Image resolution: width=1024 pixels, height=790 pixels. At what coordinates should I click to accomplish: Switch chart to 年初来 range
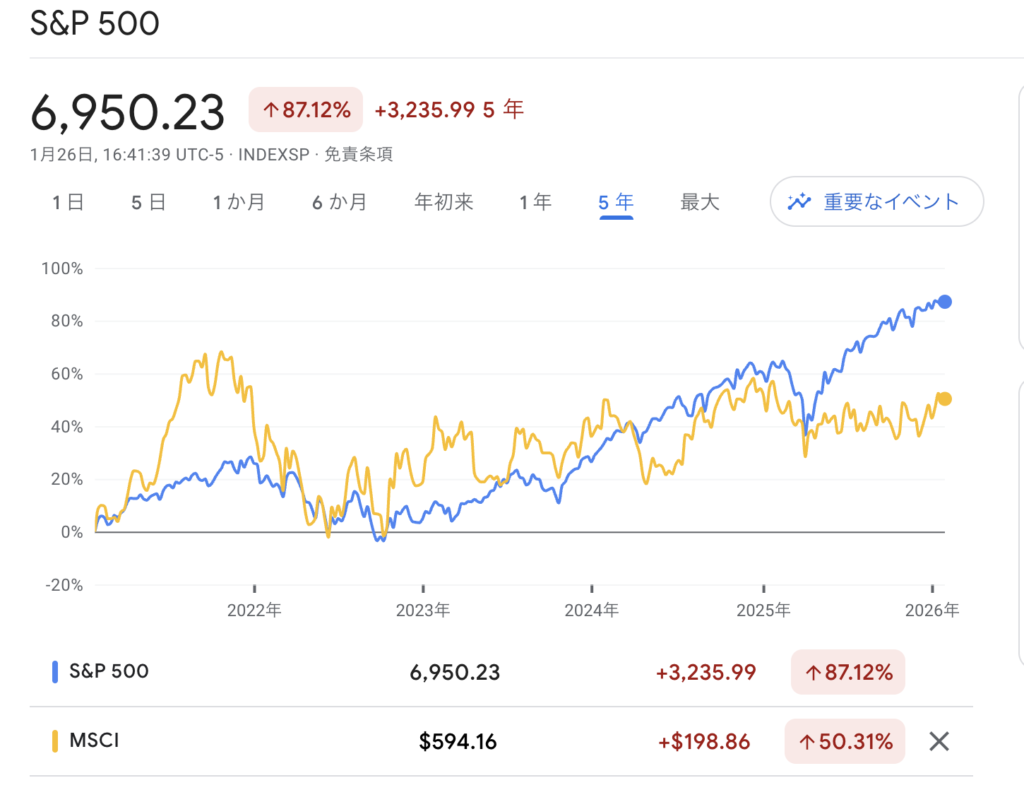444,202
